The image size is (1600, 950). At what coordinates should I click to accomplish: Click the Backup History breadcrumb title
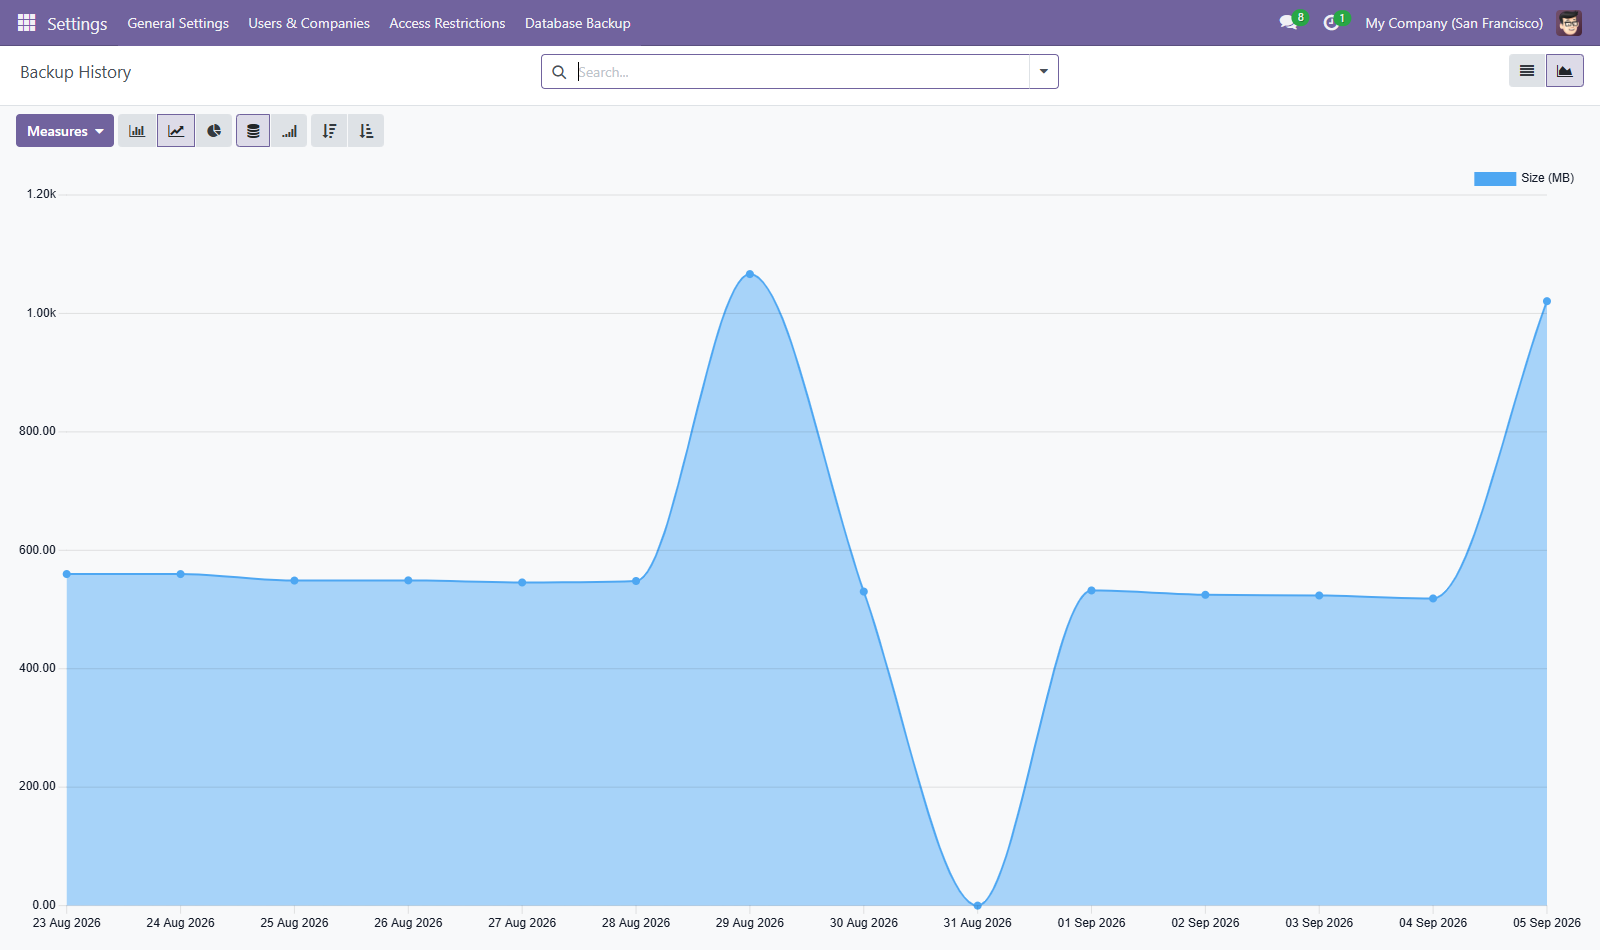click(76, 72)
